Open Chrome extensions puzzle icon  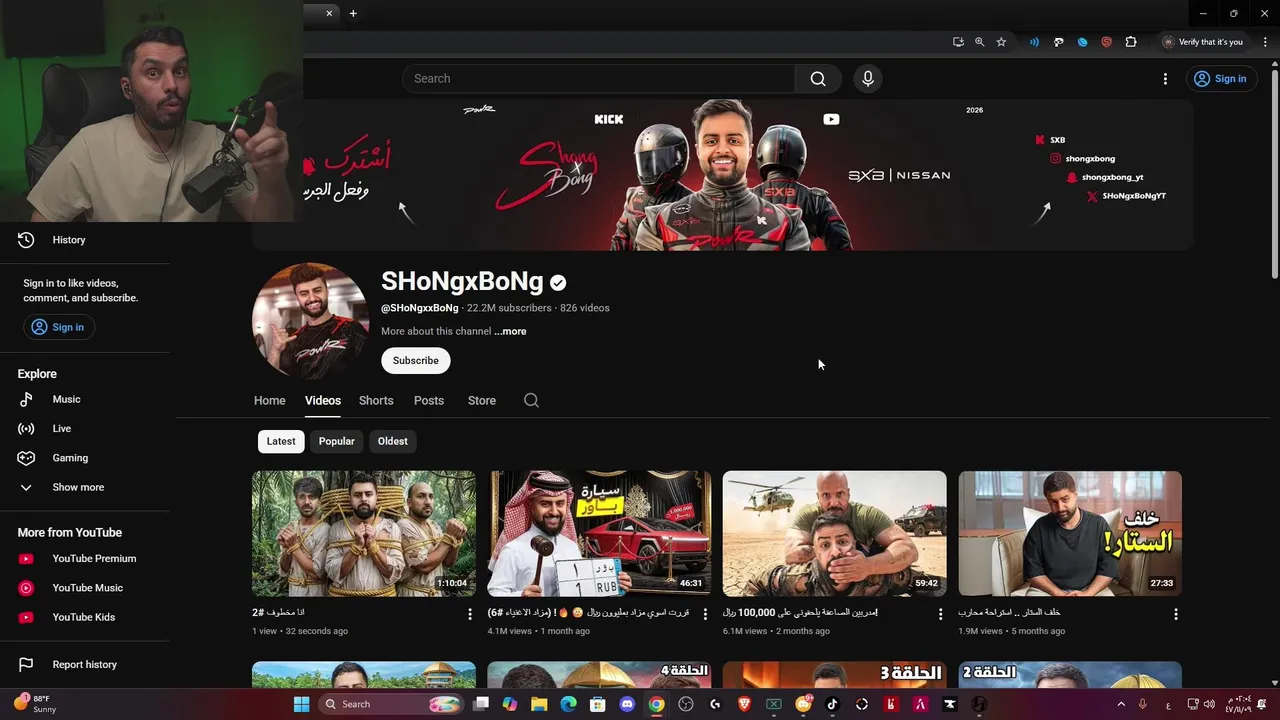(x=1131, y=42)
